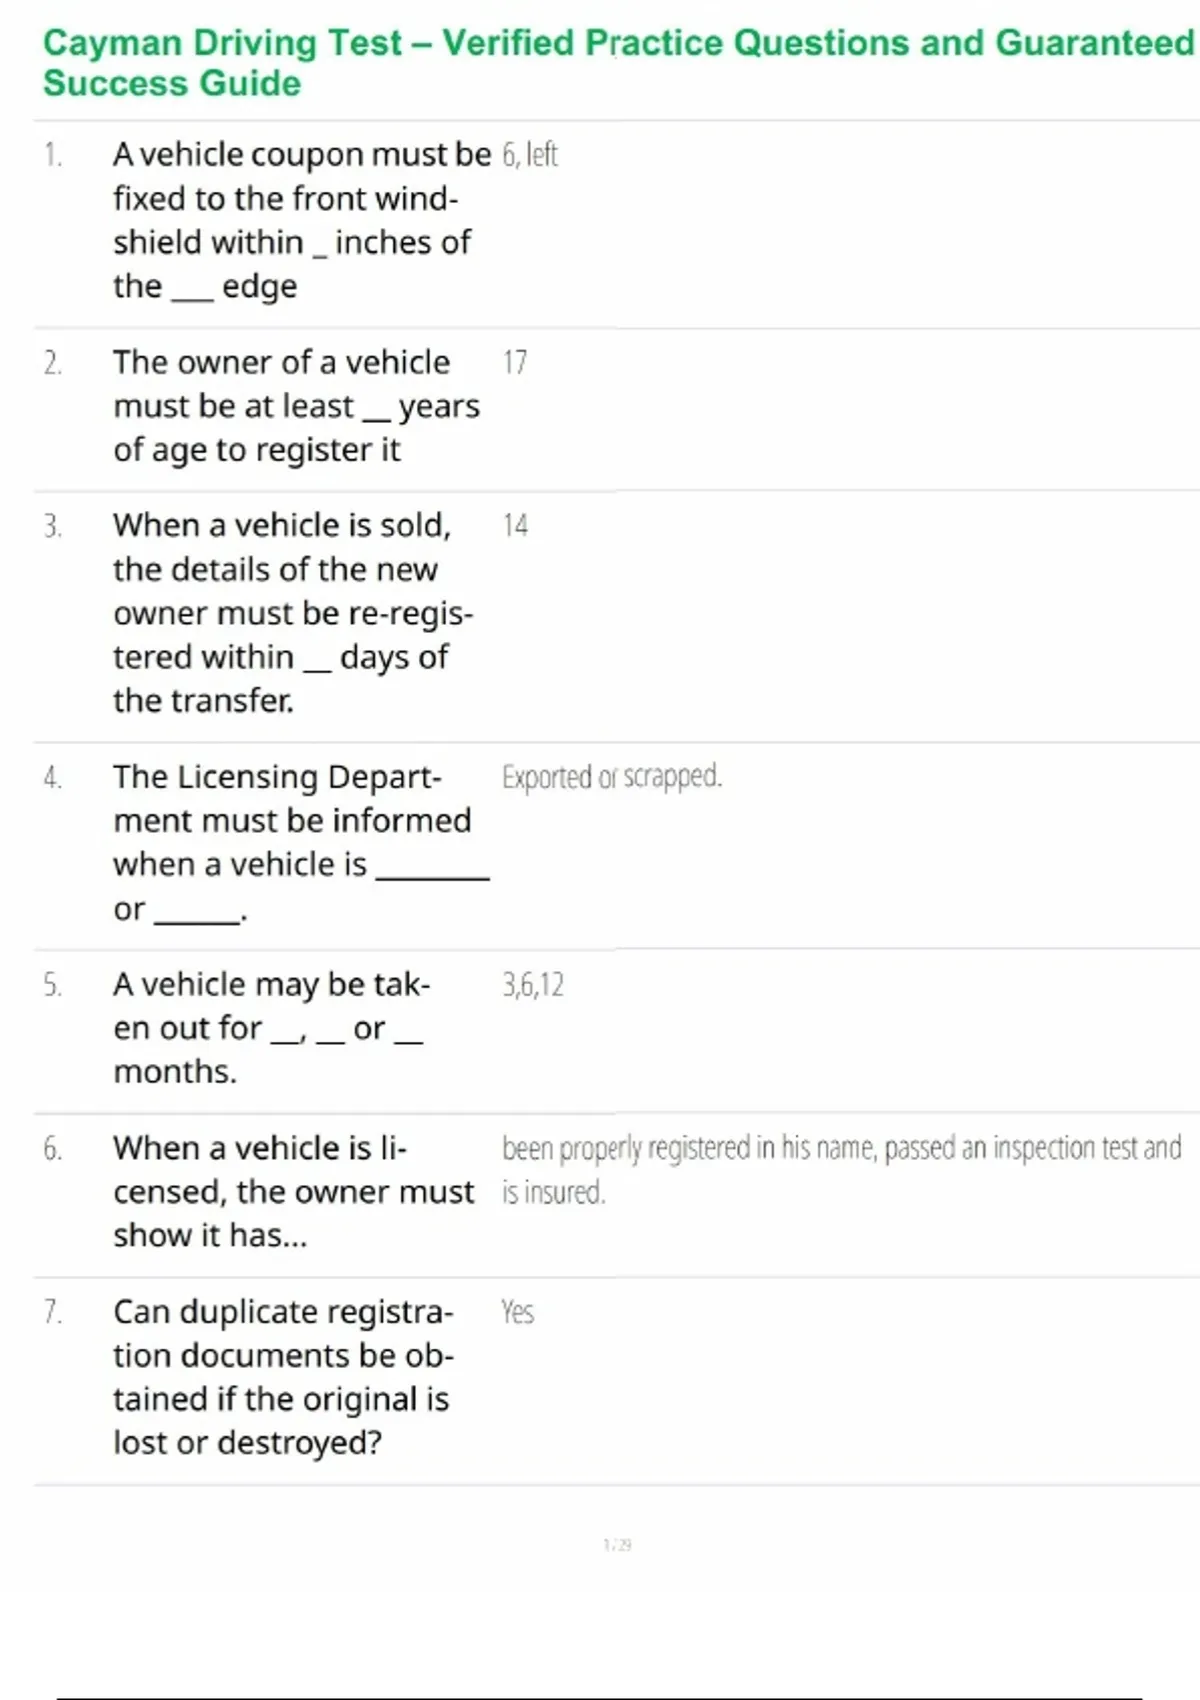This screenshot has width=1200, height=1700.
Task: Click question number 3 label
Action: [x=52, y=526]
